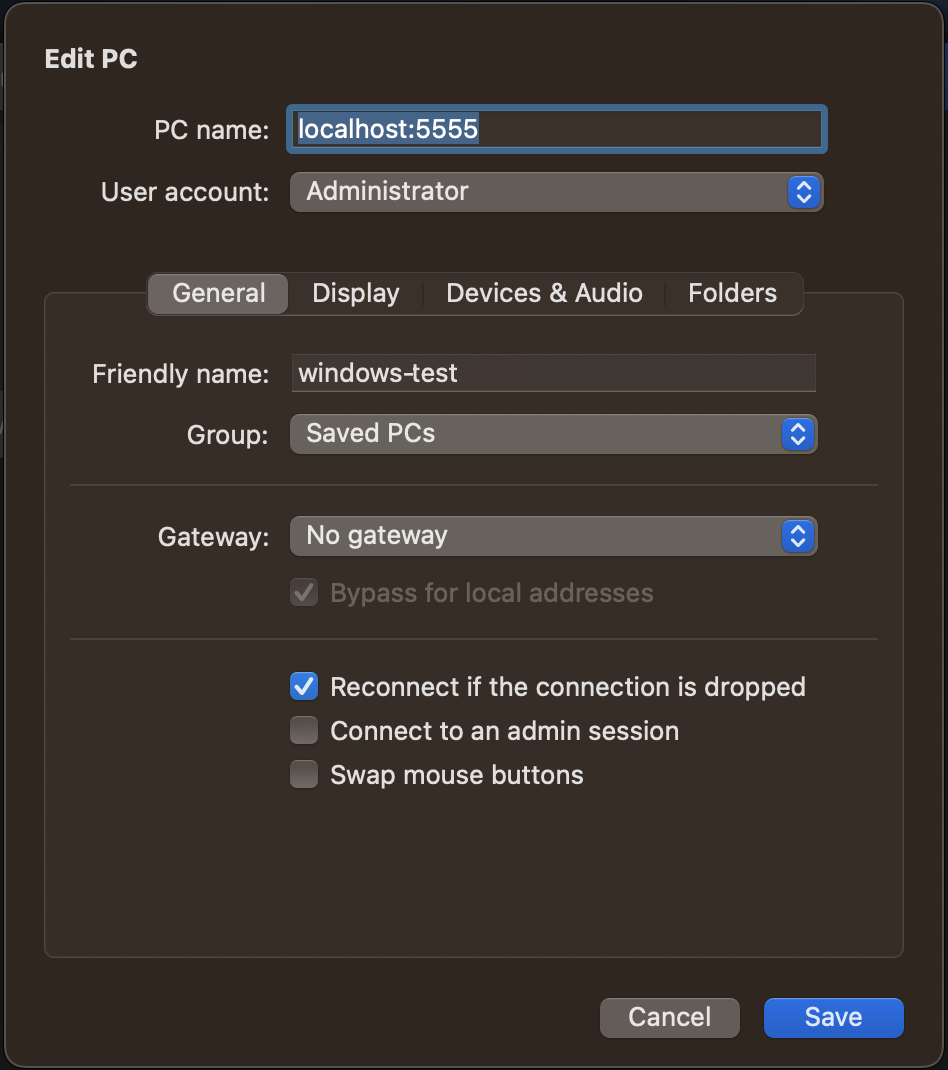Switch to the General tab
Image resolution: width=948 pixels, height=1070 pixels.
point(217,293)
